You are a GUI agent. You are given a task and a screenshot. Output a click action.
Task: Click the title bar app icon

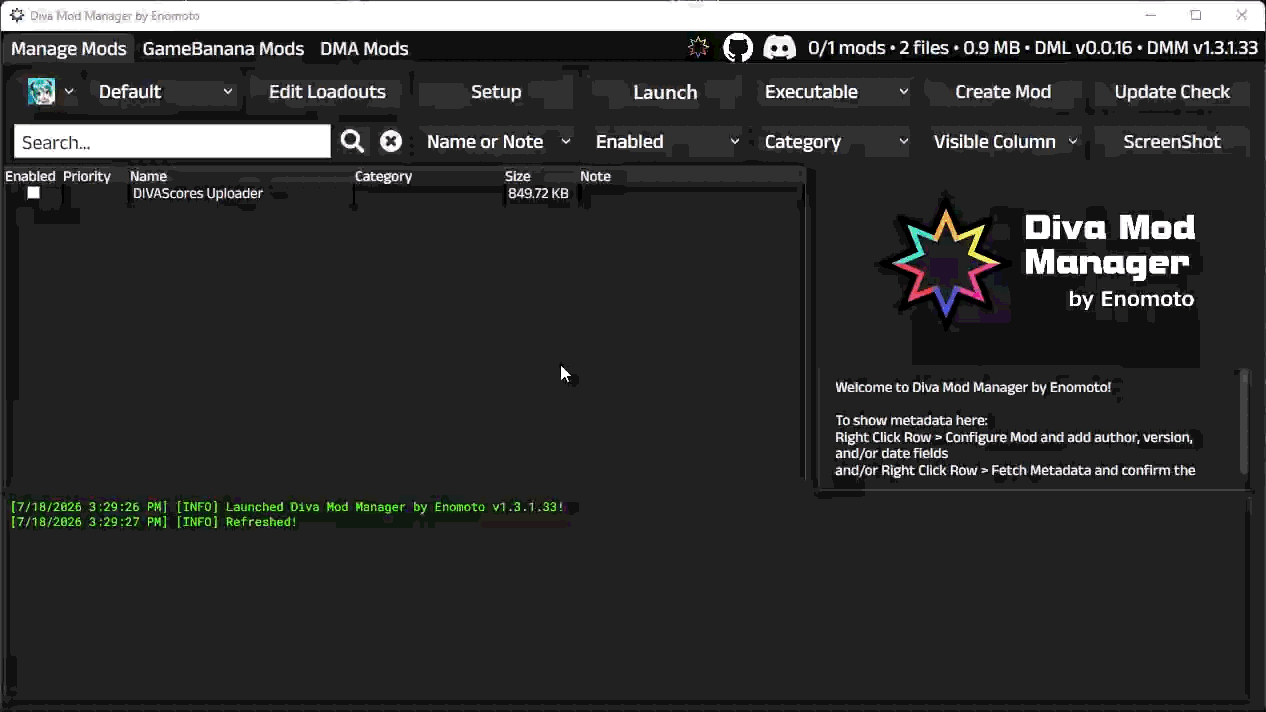16,16
